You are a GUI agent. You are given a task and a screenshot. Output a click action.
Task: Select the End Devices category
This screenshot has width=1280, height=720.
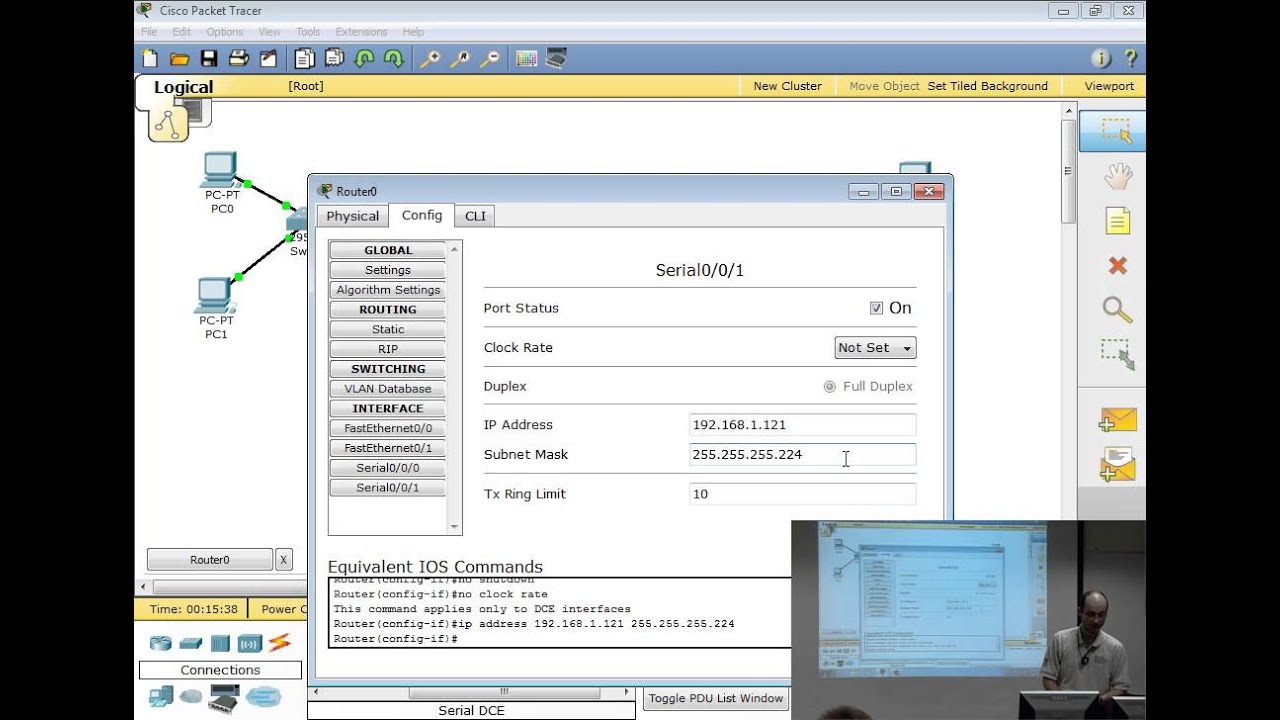(x=160, y=696)
